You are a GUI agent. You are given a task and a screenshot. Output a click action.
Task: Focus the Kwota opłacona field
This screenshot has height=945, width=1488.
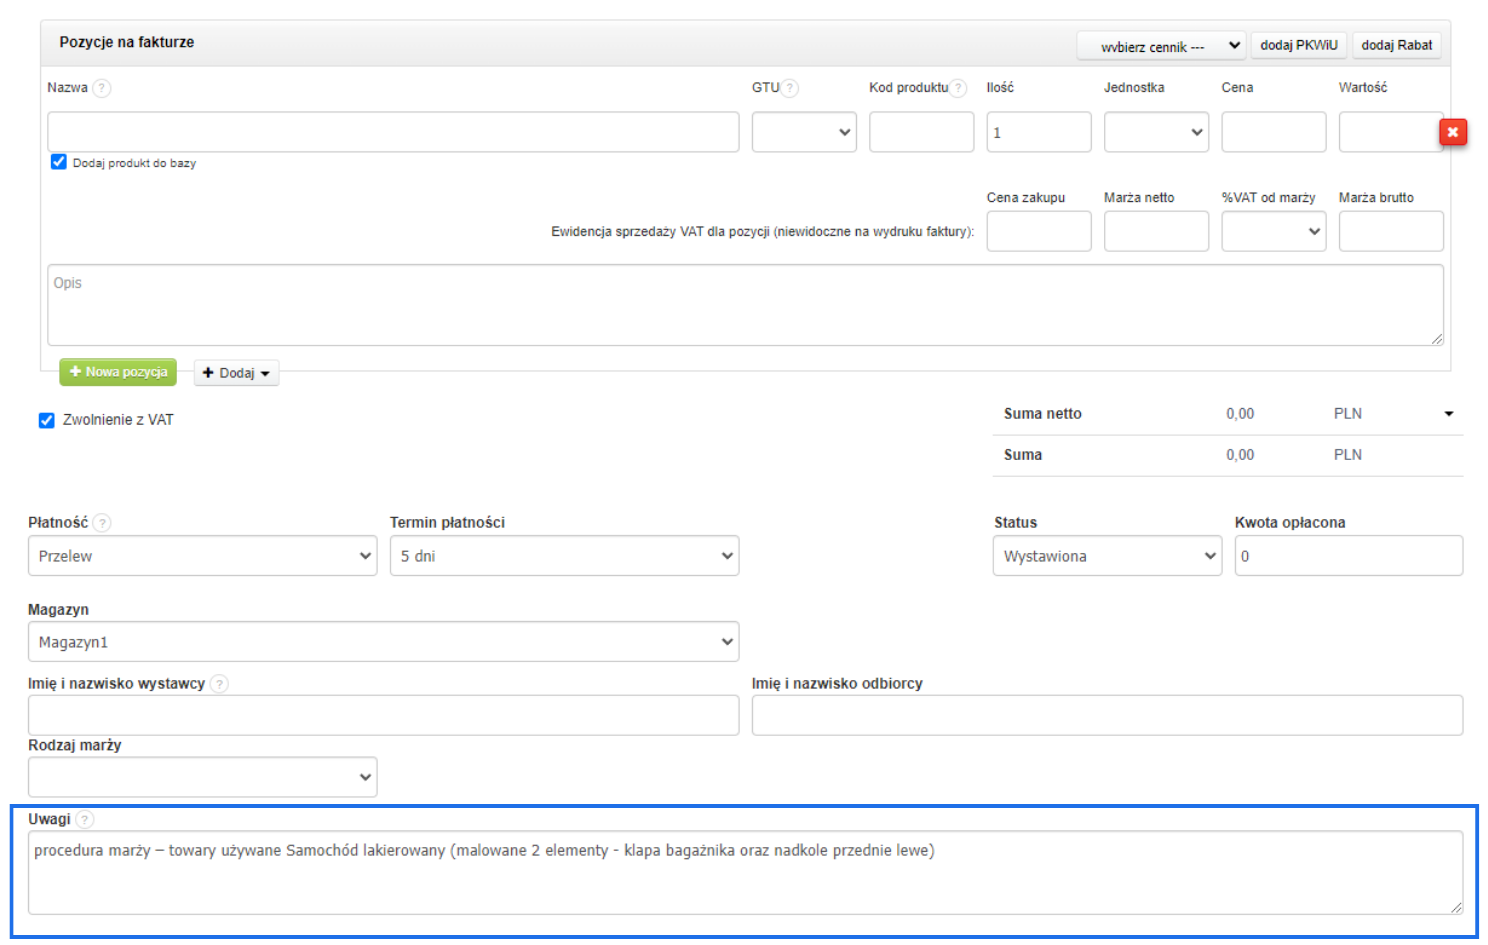(x=1348, y=556)
